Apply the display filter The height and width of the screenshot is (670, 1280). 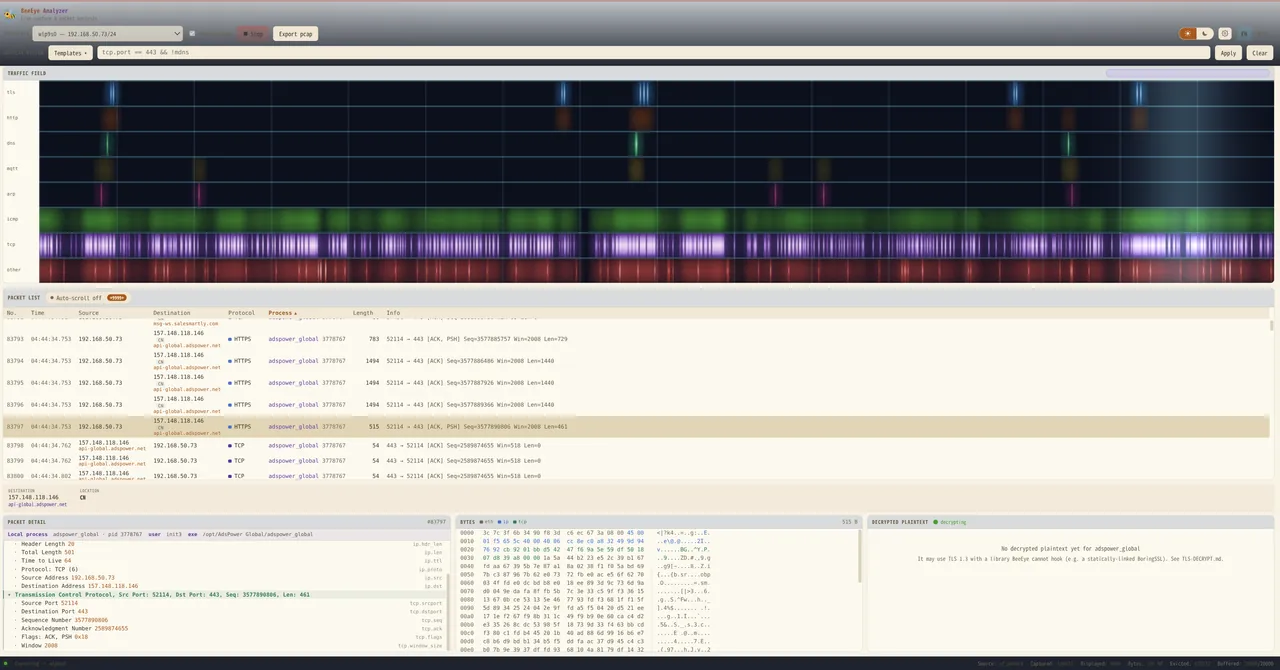[x=1228, y=53]
